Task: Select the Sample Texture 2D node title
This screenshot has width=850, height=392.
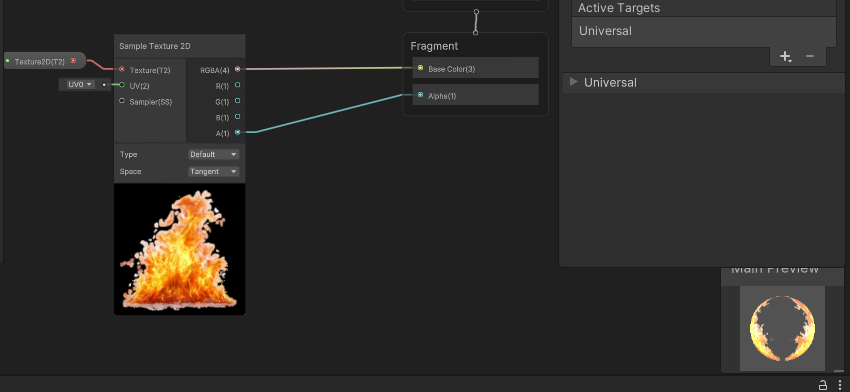Action: pyautogui.click(x=154, y=46)
